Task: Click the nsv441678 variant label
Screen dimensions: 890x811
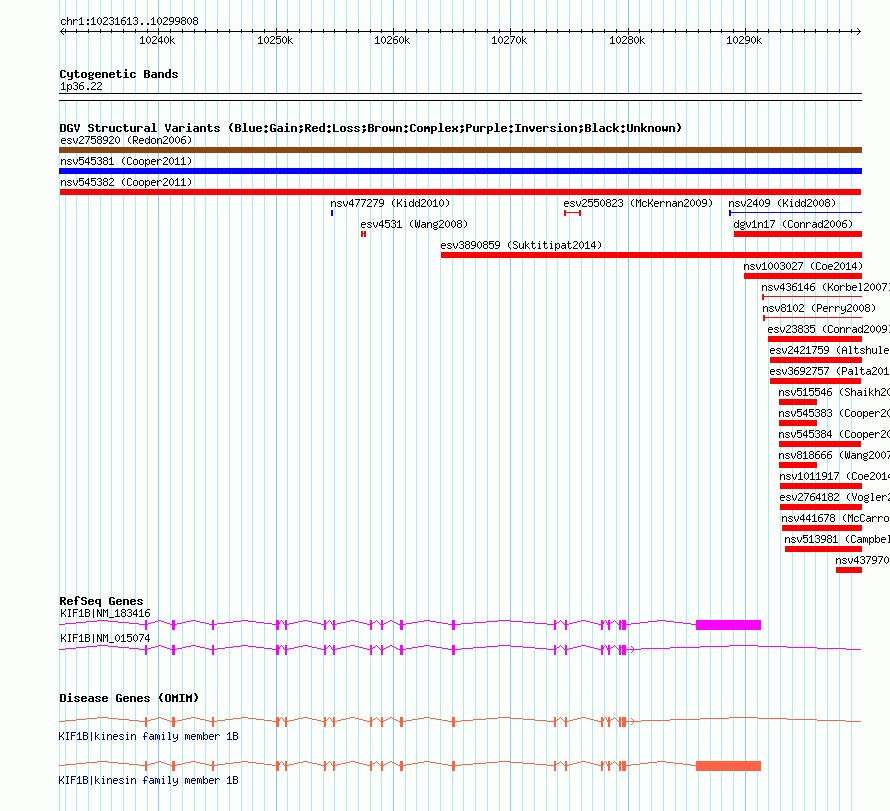Action: [836, 518]
